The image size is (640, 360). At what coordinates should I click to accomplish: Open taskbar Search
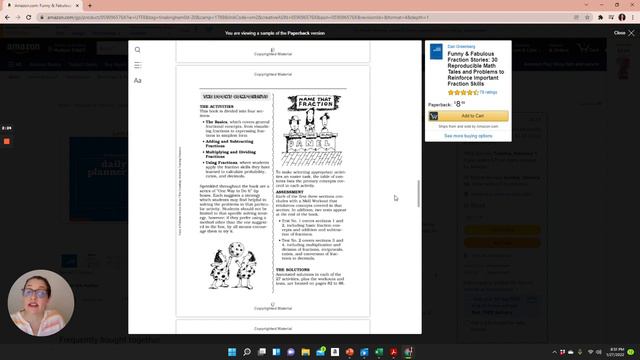coord(247,352)
